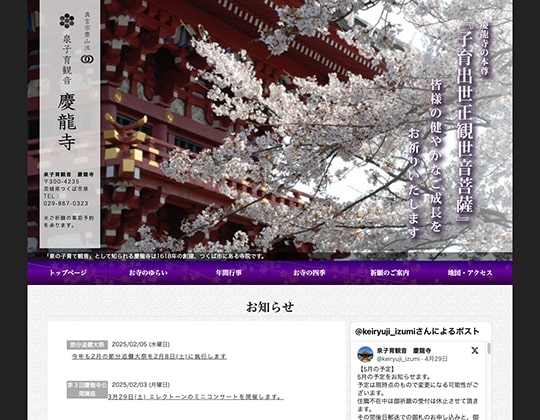Screen dimensions: 540x420
Task: Click the round sect symbol beside 豊山派
Action: (x=87, y=59)
